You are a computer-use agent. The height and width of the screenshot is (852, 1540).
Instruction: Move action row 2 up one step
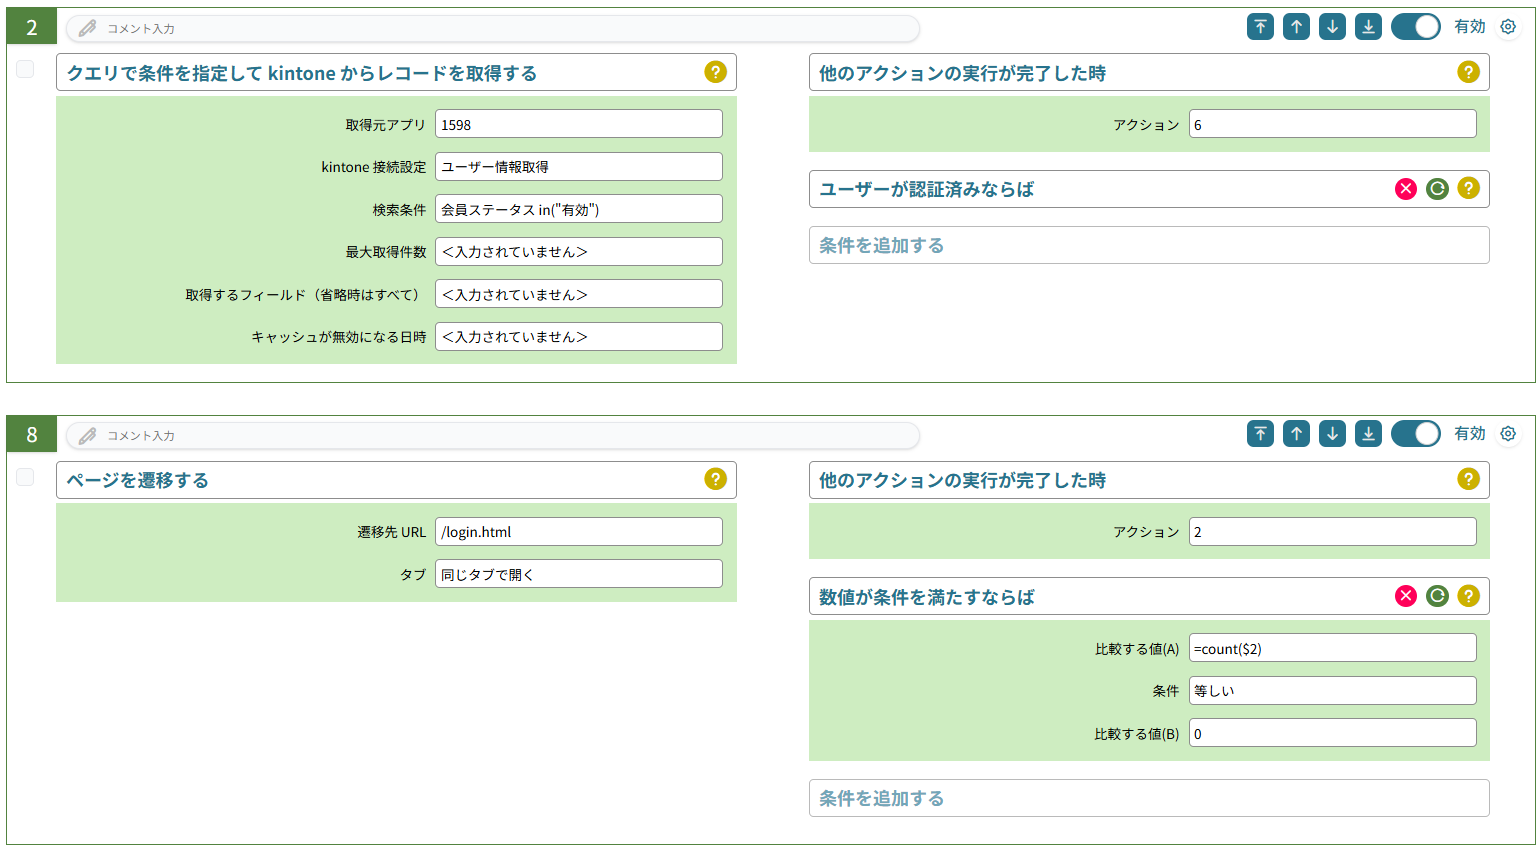click(x=1296, y=27)
